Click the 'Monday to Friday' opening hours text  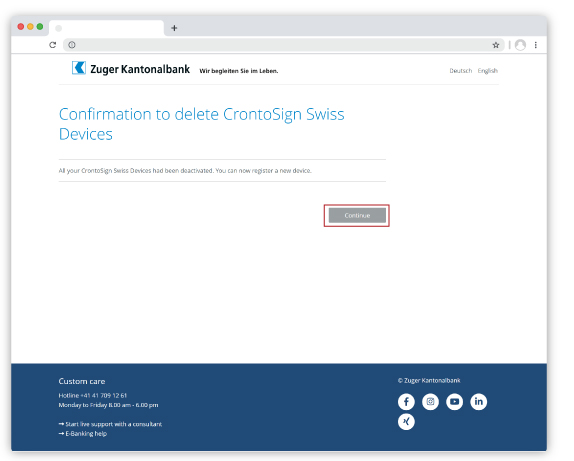(108, 405)
